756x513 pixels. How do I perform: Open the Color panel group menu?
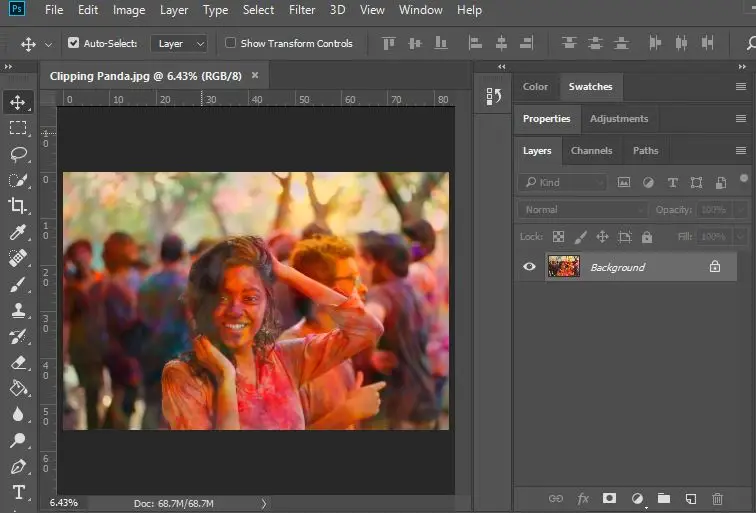pos(741,86)
